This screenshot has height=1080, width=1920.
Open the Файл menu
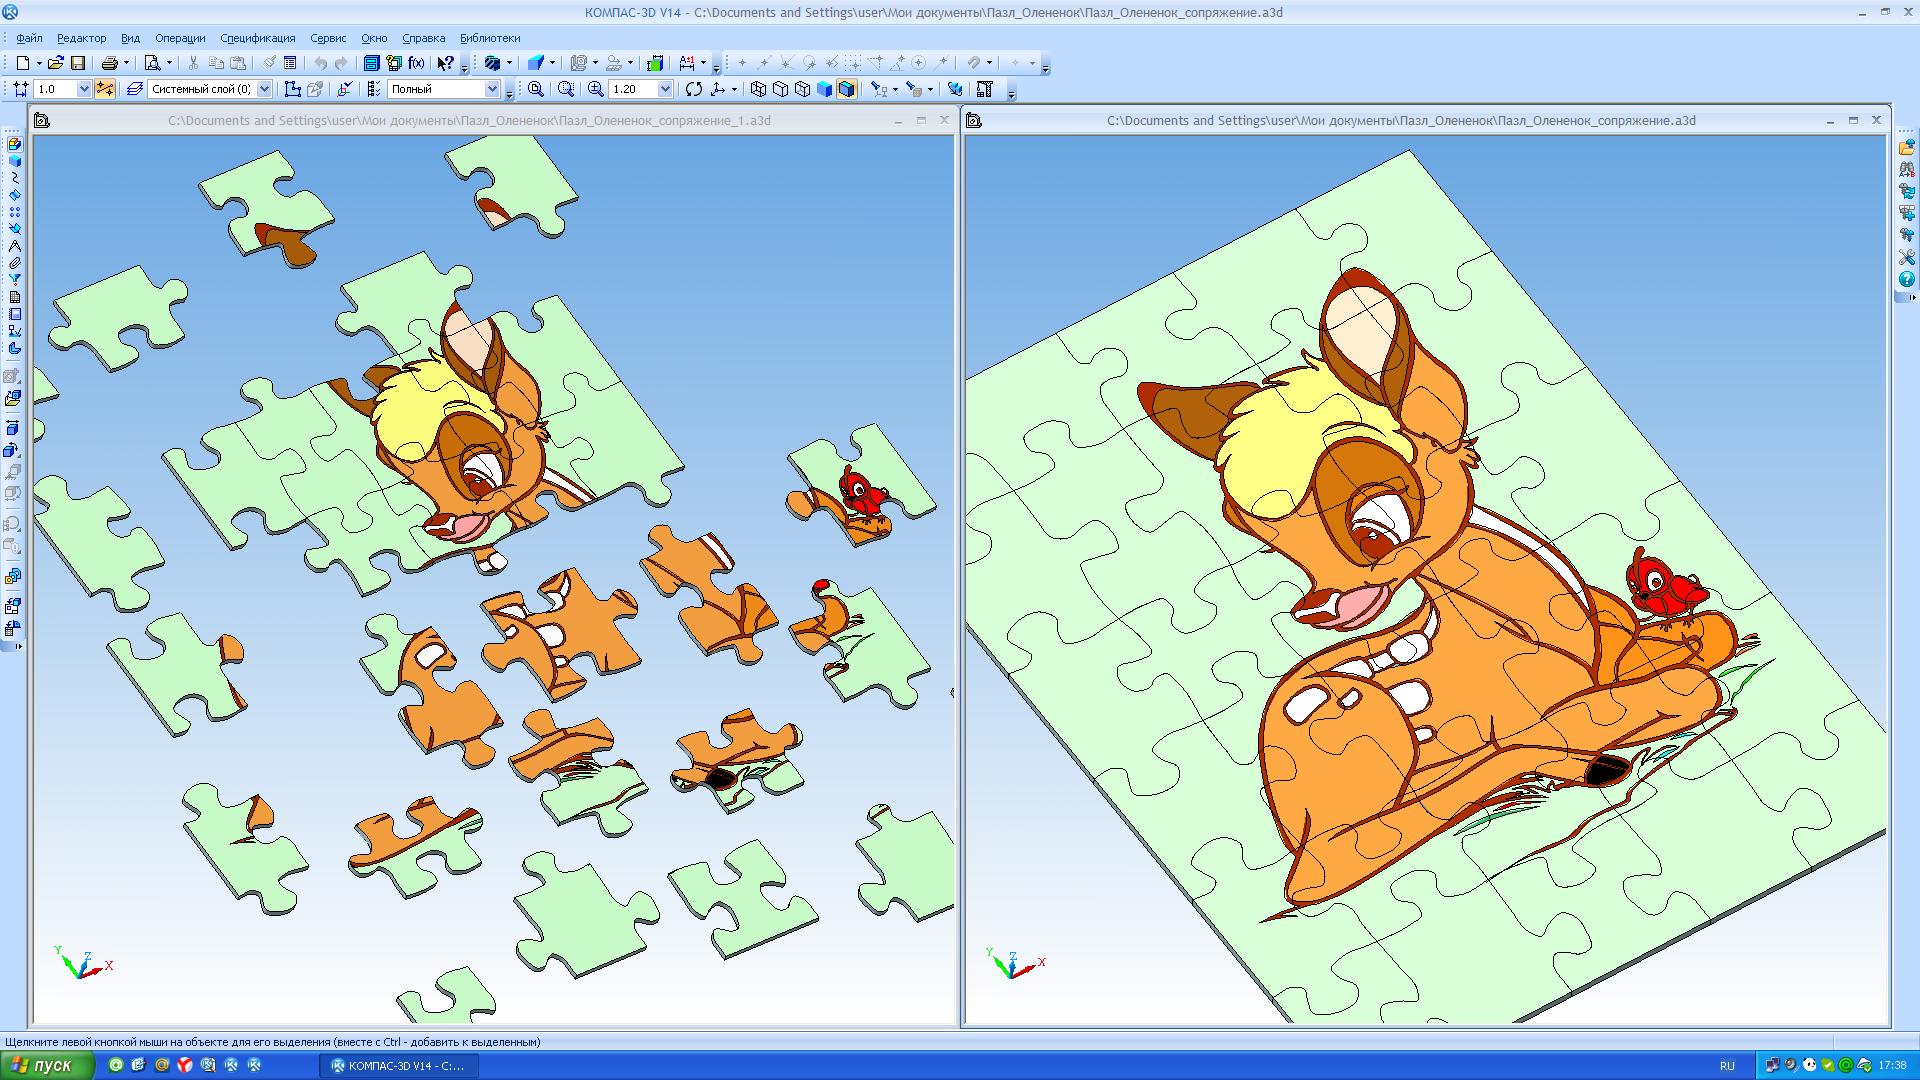29,38
